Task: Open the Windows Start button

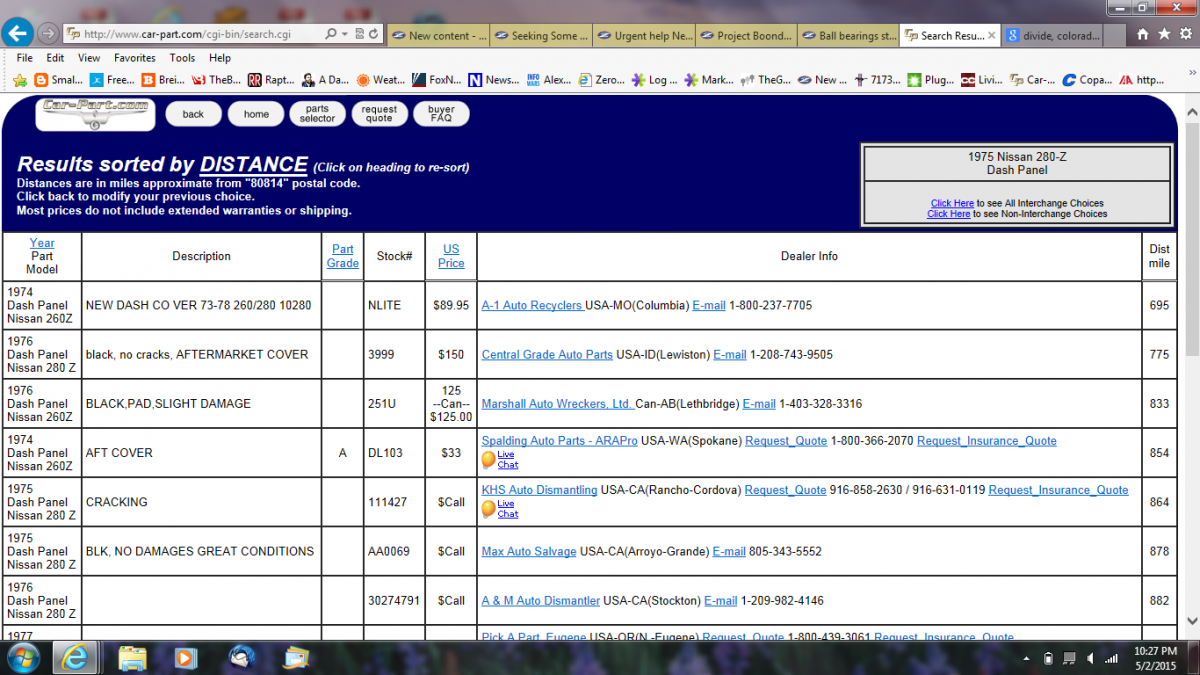Action: tap(22, 657)
